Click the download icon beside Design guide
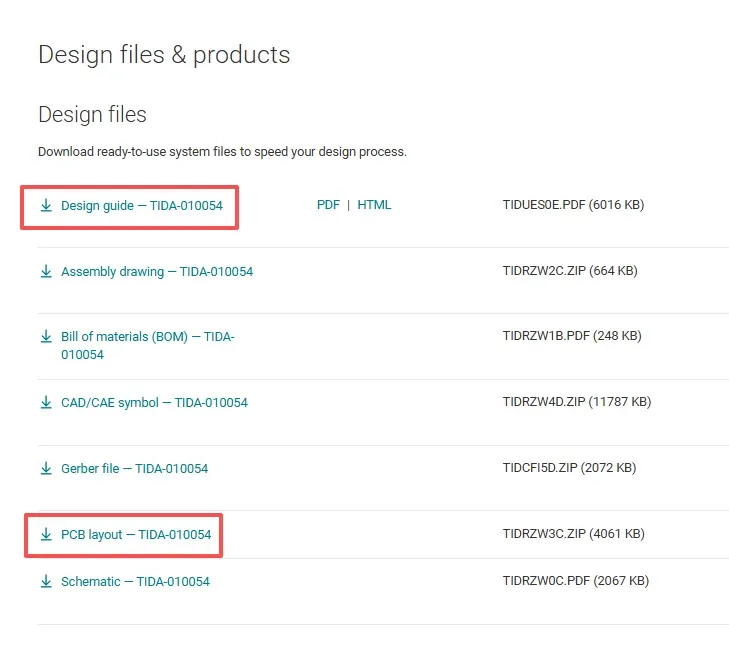Screen dimensions: 729x655 click(x=45, y=206)
